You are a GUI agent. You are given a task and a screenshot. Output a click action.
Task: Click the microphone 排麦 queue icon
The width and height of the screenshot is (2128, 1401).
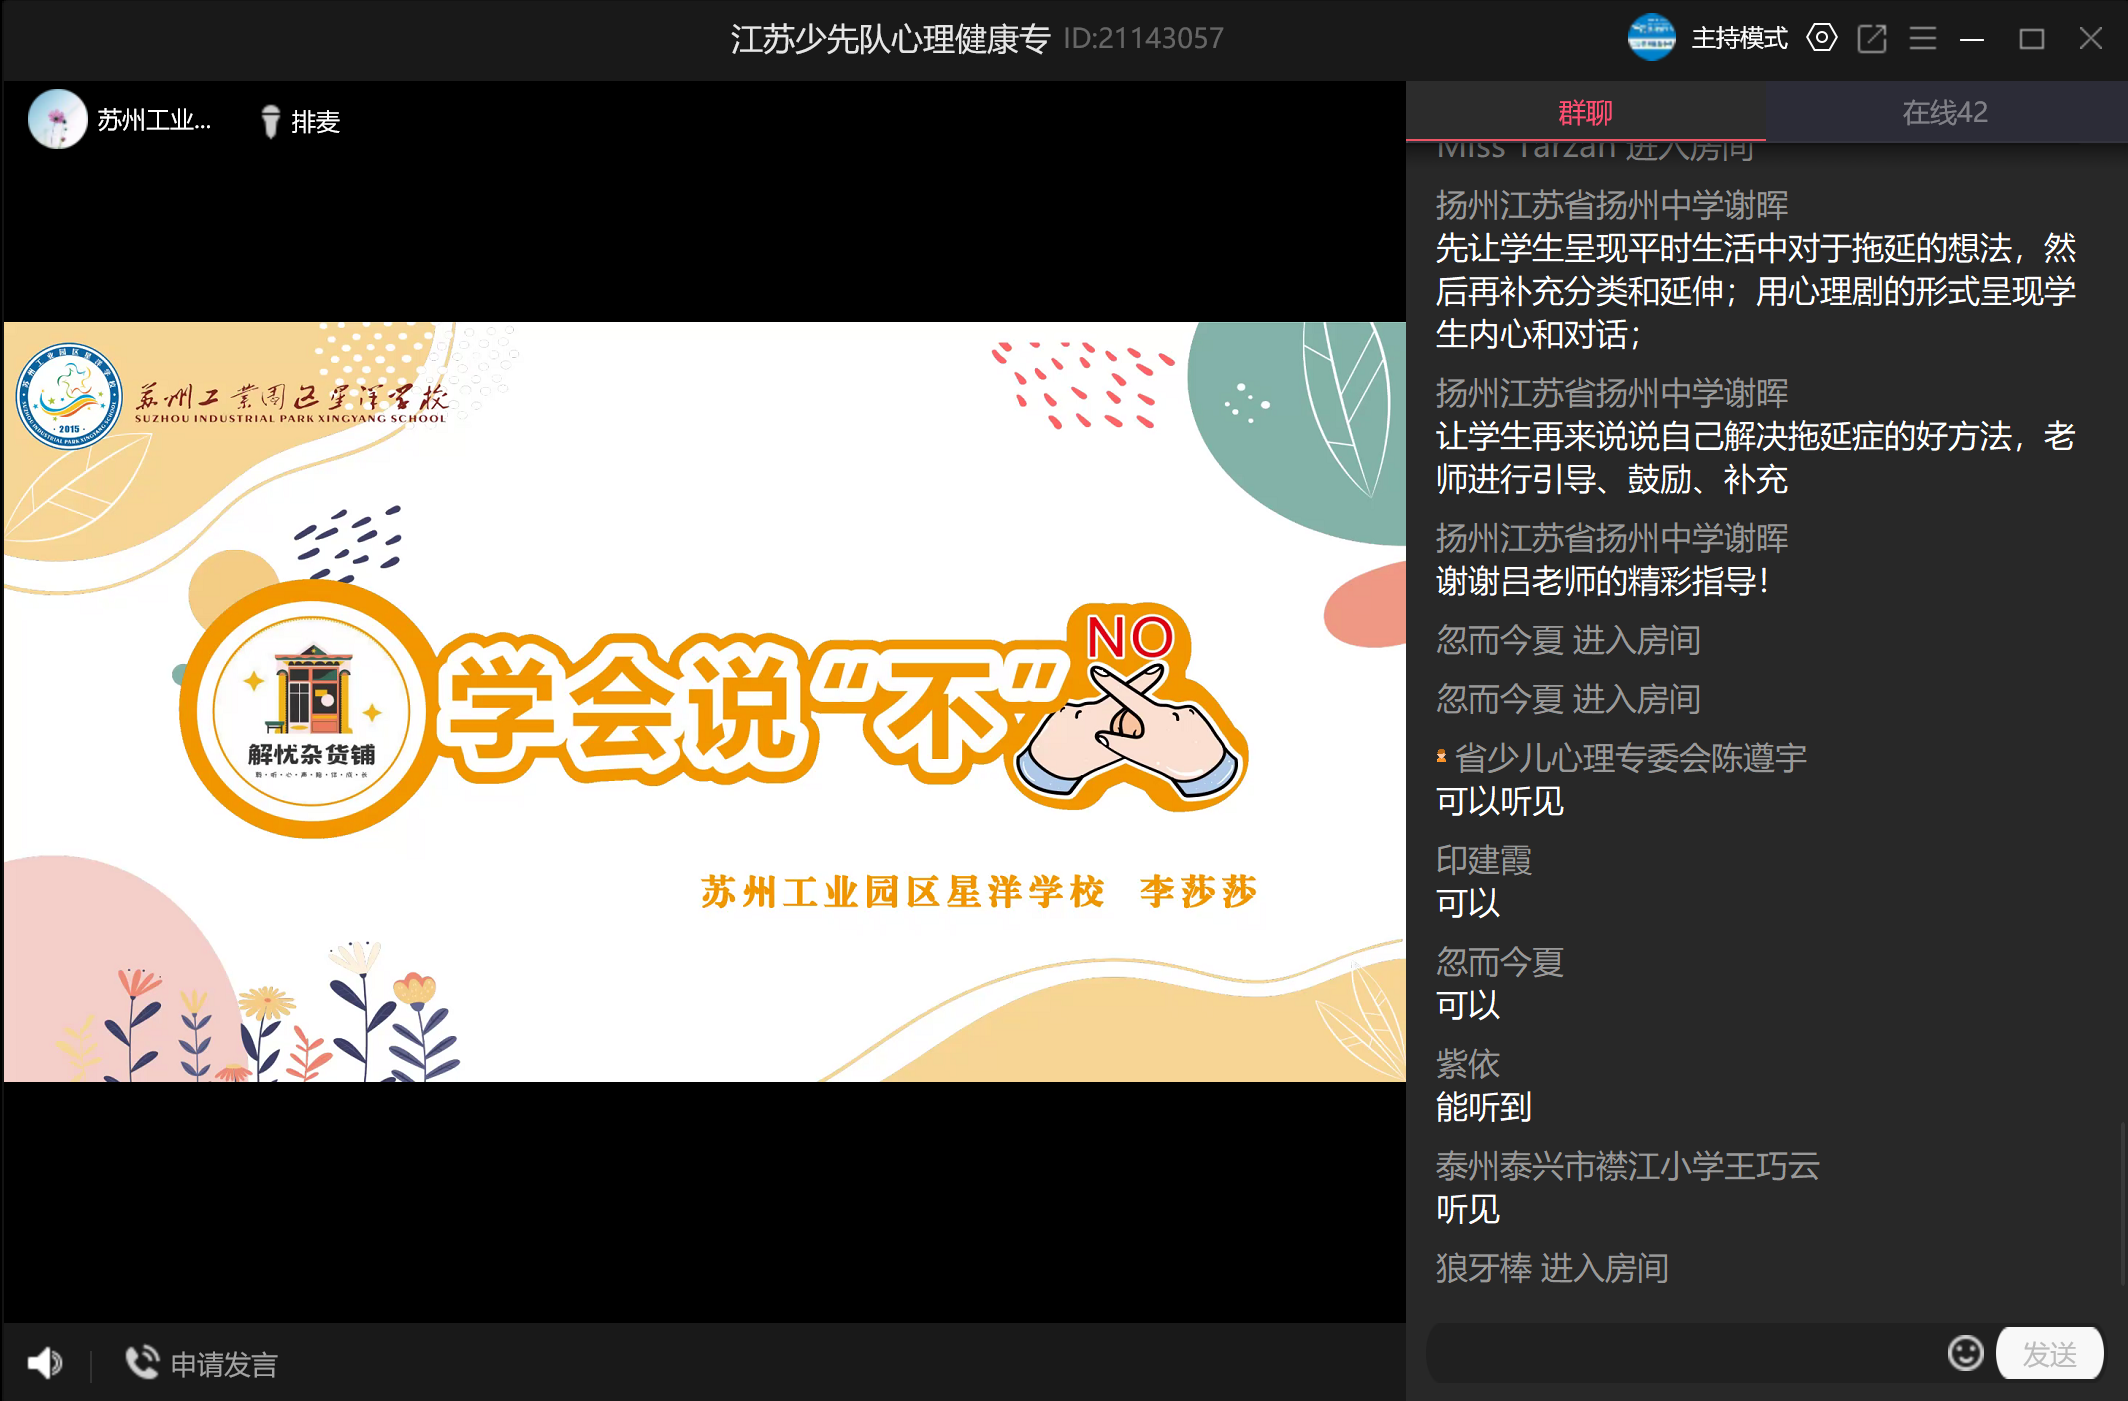270,121
